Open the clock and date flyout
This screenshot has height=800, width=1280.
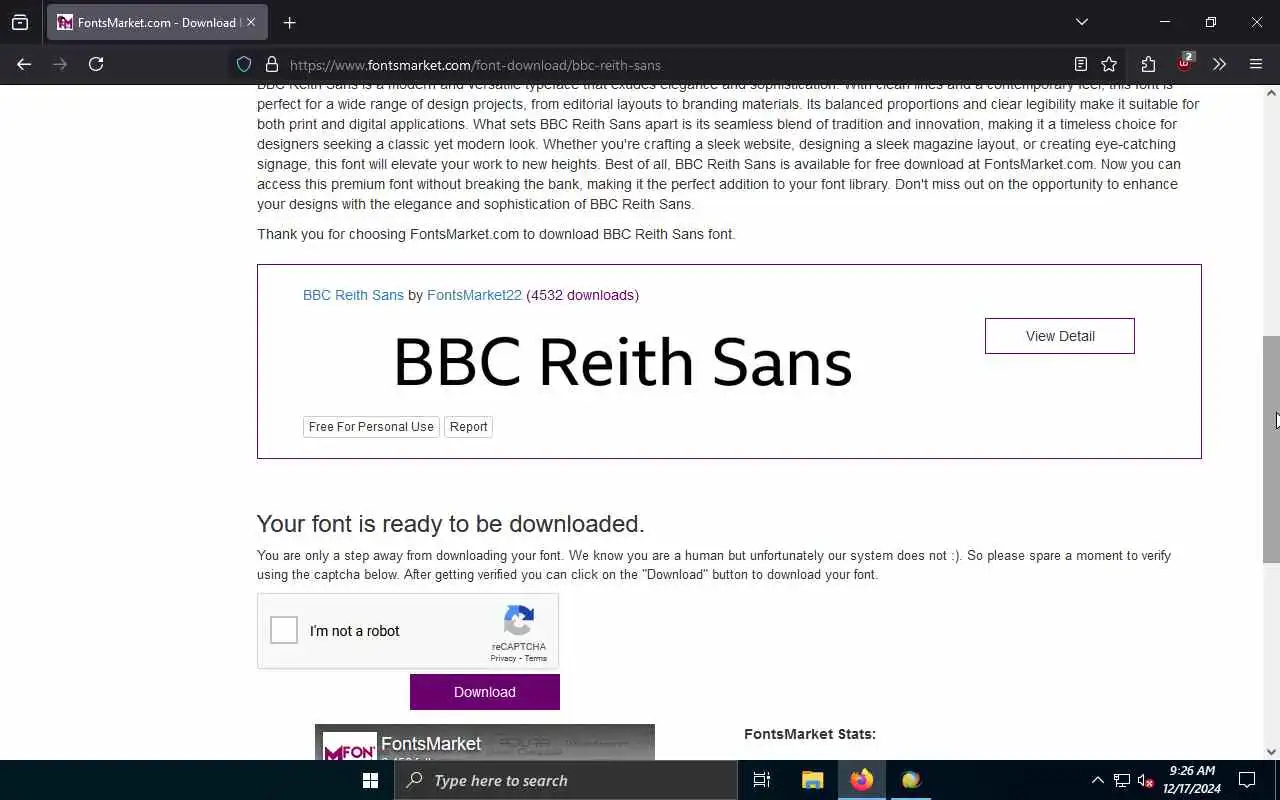[x=1192, y=780]
